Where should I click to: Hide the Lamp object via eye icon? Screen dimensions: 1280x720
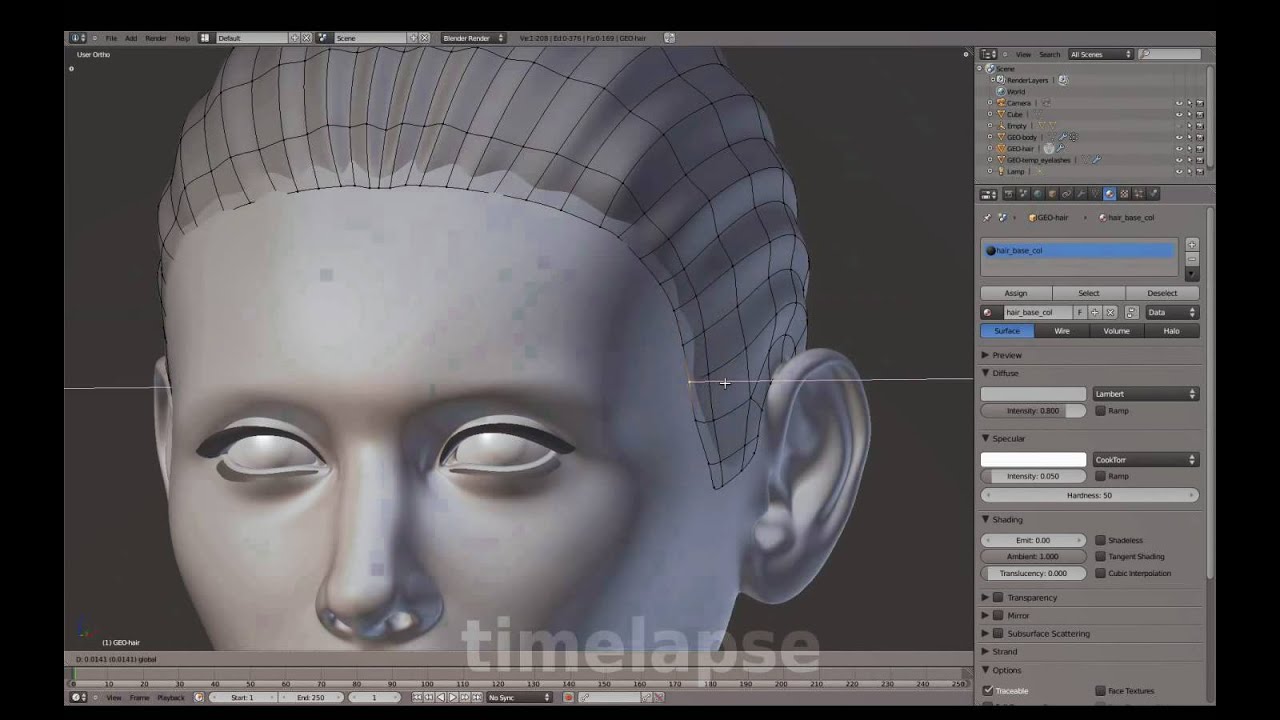point(1179,172)
